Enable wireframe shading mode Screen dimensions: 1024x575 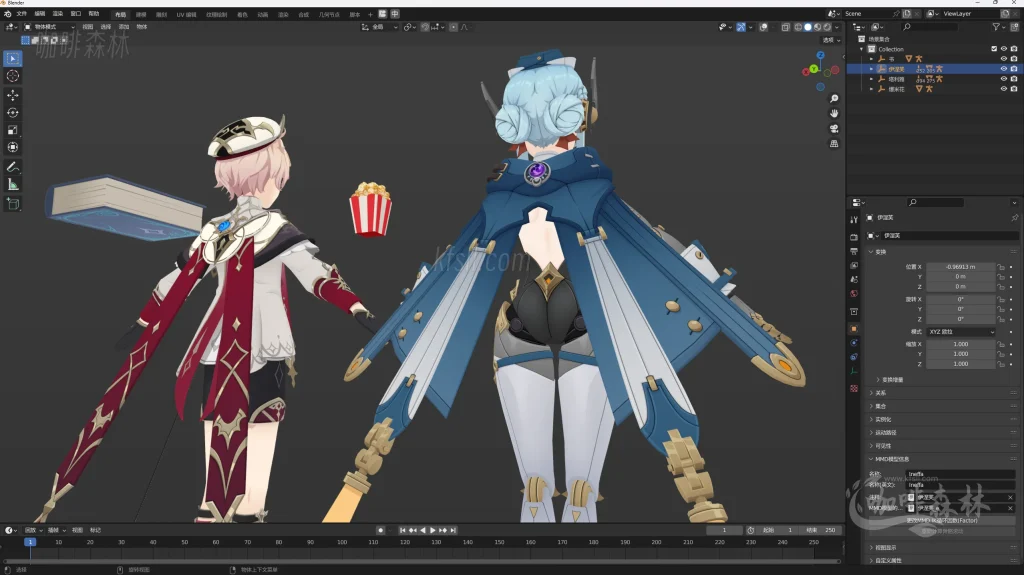[x=798, y=27]
